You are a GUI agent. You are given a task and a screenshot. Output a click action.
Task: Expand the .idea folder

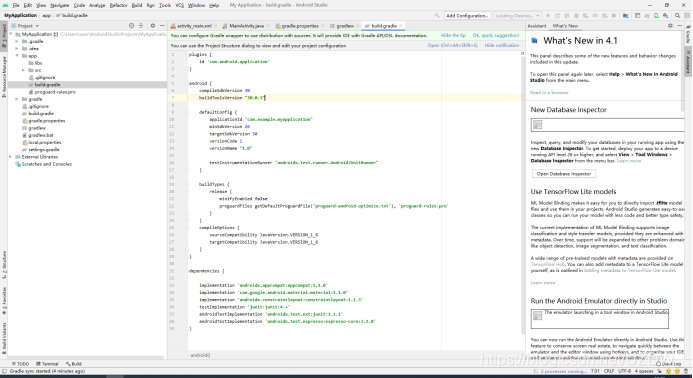point(17,49)
